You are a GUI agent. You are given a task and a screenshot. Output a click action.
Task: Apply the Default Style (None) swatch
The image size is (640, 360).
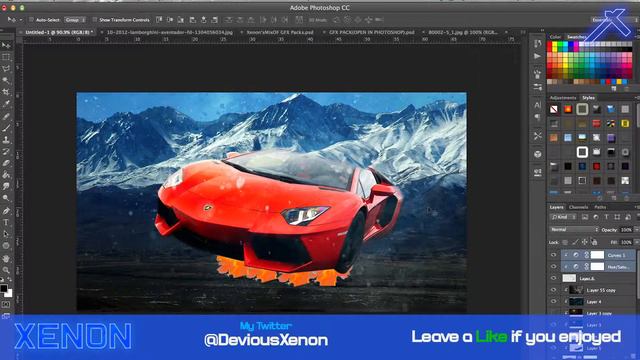pyautogui.click(x=554, y=109)
